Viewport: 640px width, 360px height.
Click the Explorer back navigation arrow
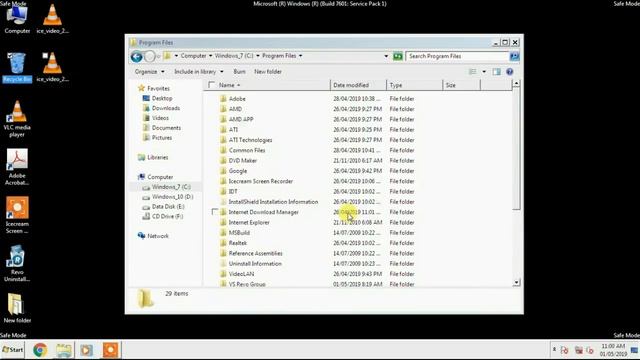[137, 56]
